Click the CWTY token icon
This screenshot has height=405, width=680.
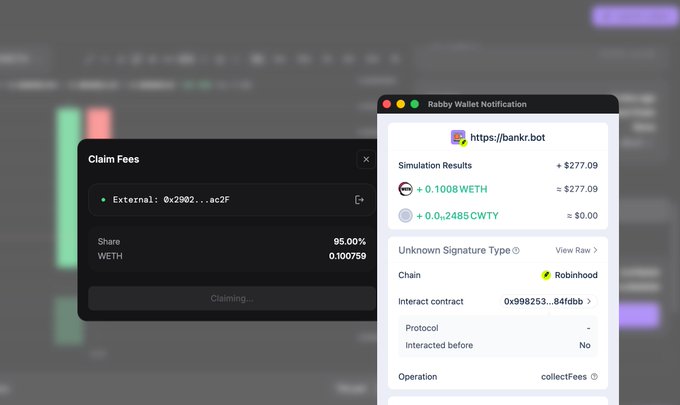click(405, 216)
